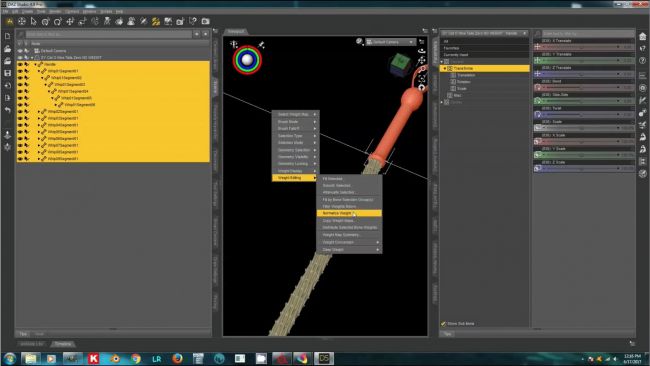Click the New file icon in left sidebar
Screen dimensions: 650x366
point(7,36)
